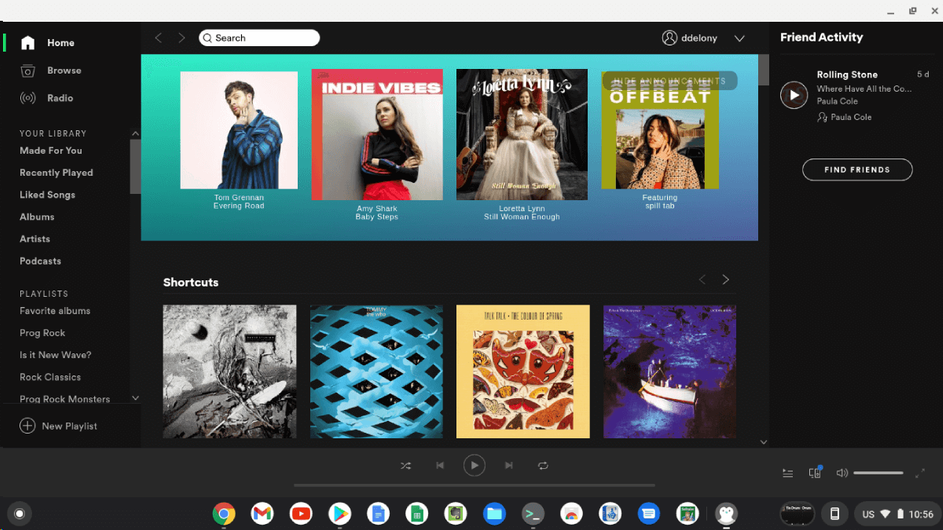This screenshot has width=943, height=530.
Task: Open the connect to a device menu
Action: (815, 473)
